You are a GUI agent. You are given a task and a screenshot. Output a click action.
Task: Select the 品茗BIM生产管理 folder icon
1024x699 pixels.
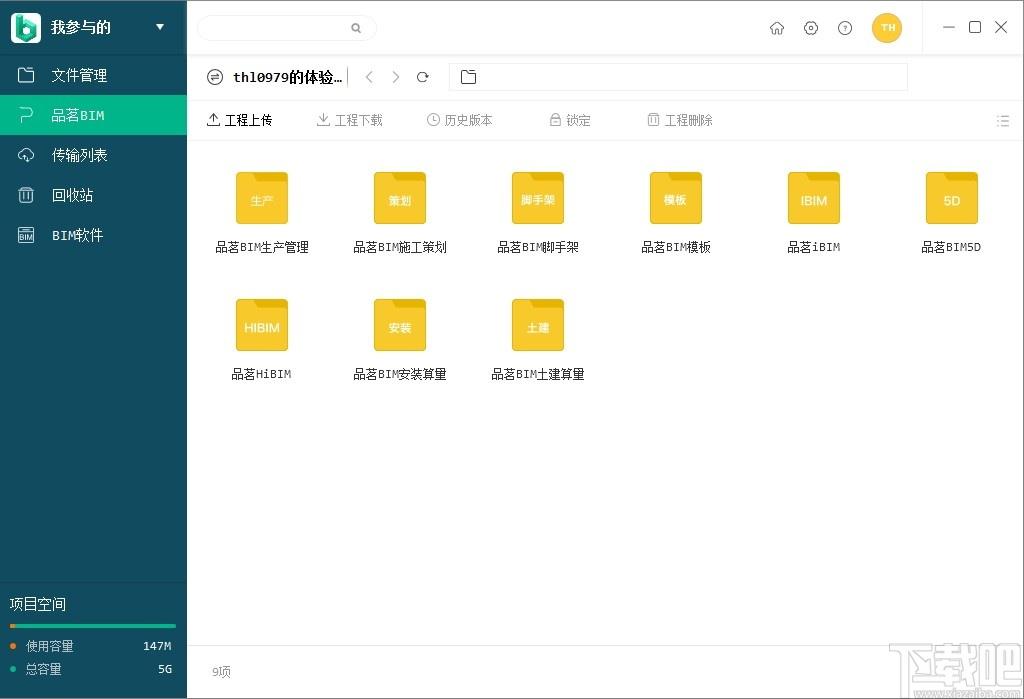tap(262, 198)
